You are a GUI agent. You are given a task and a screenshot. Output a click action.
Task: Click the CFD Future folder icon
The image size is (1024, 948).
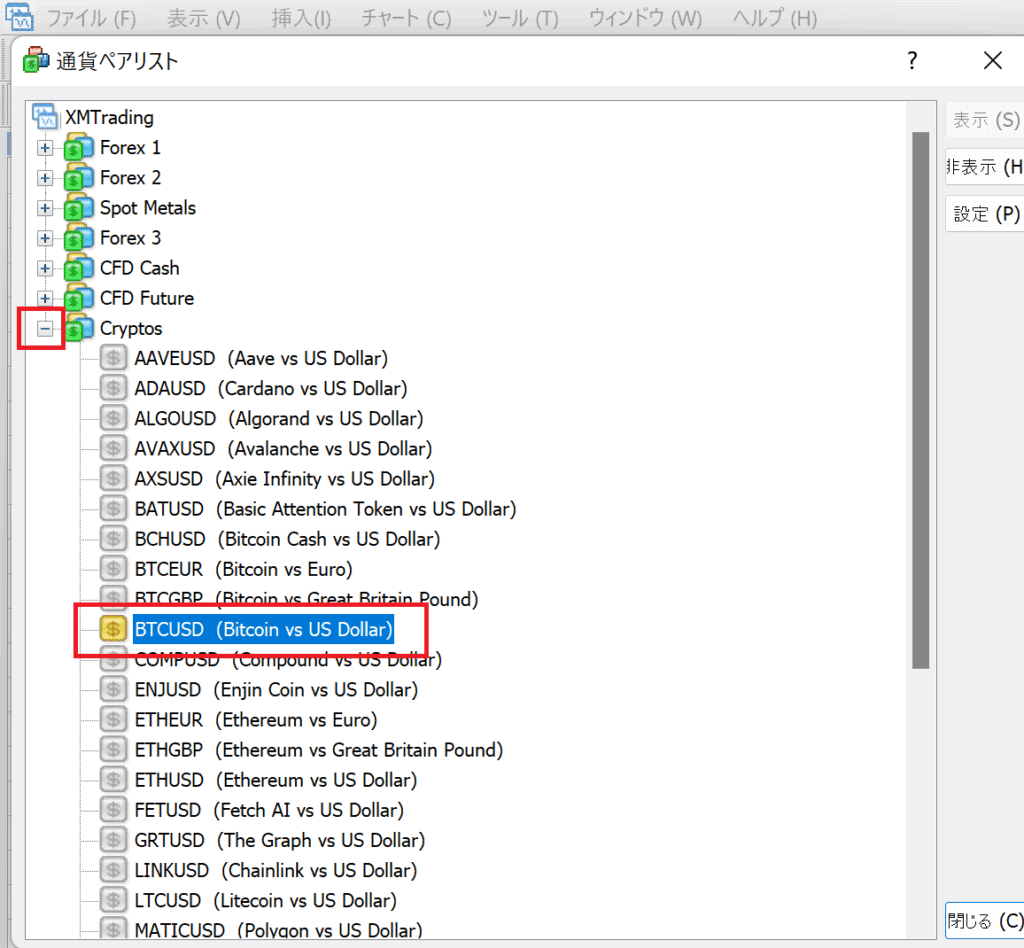78,298
